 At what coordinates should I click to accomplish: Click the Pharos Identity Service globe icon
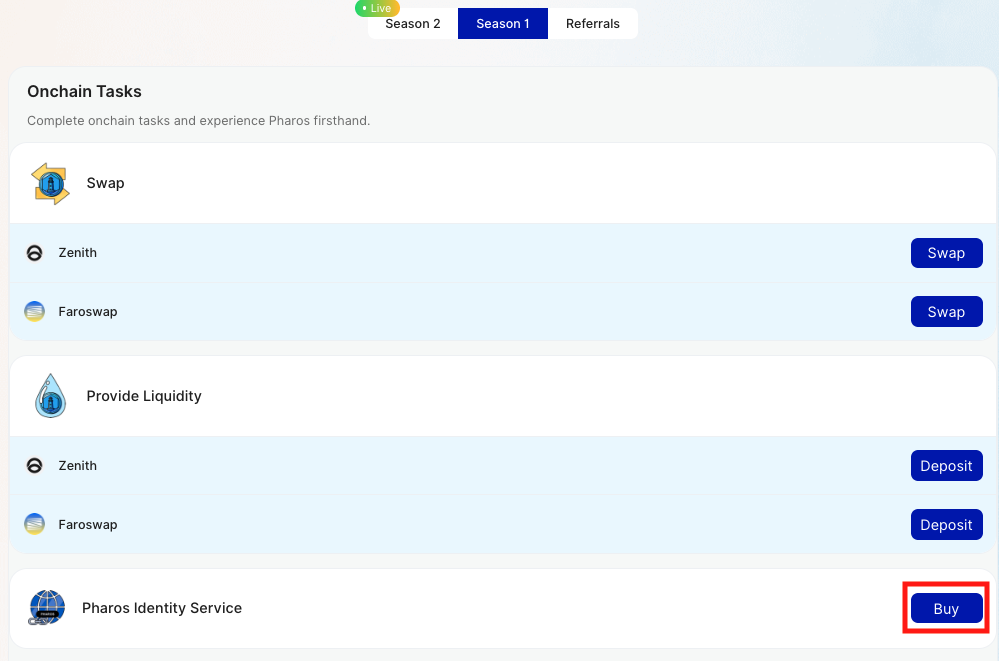(47, 608)
